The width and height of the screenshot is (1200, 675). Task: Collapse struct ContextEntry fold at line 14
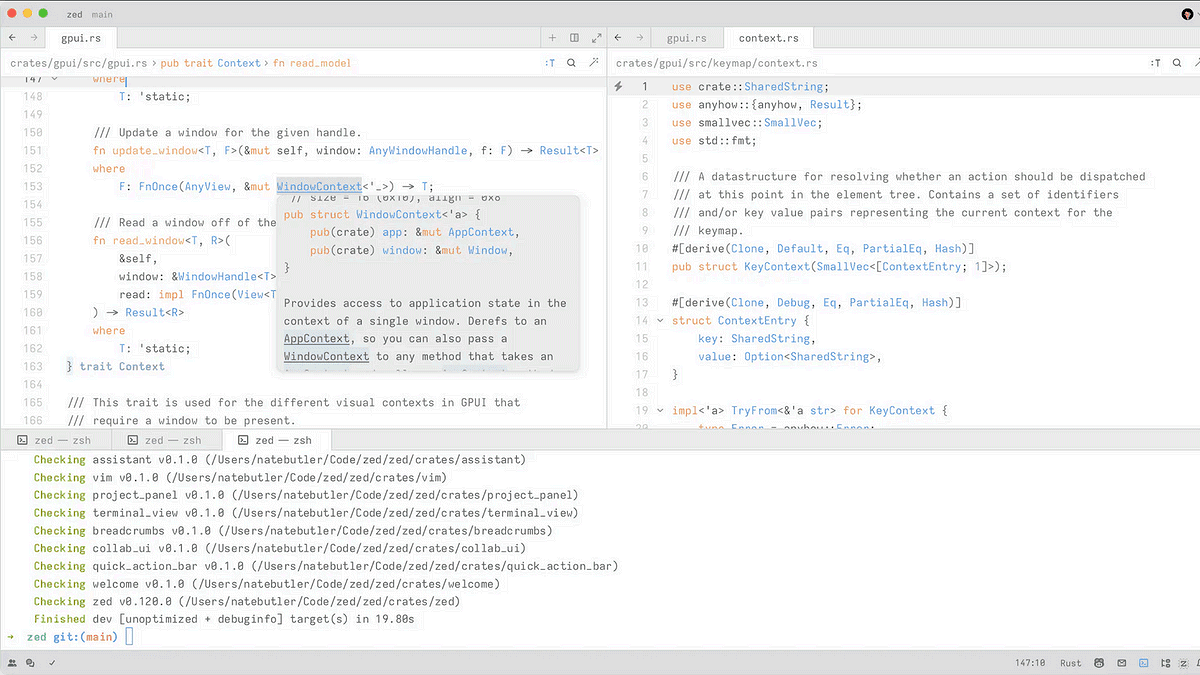[659, 321]
